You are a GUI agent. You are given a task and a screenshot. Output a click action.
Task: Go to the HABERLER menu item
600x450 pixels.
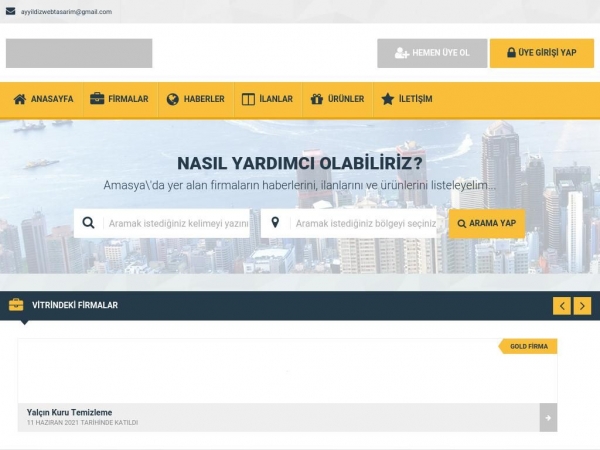(196, 99)
